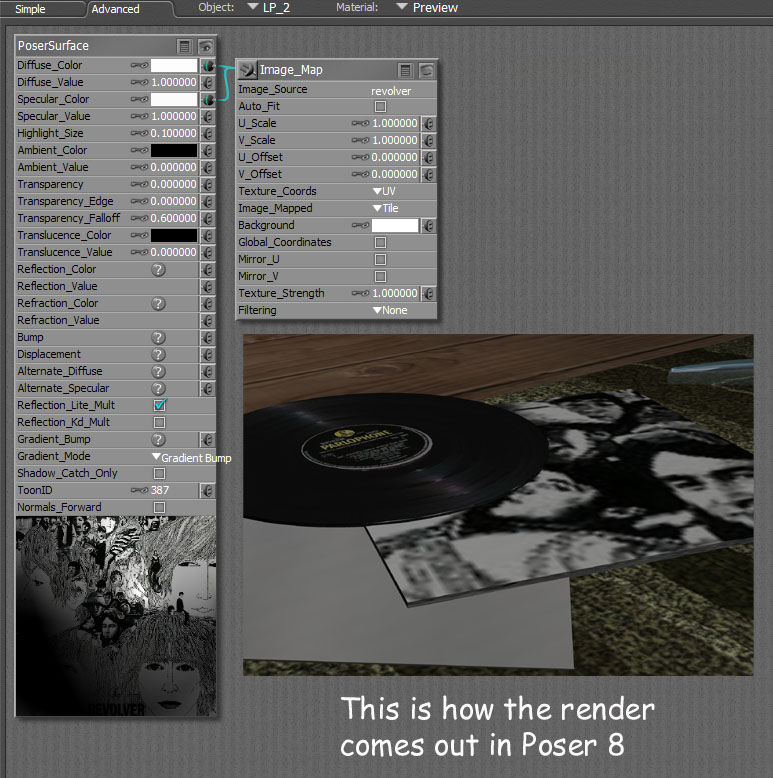Viewport: 773px width, 778px height.
Task: Click the Transparency_Falloff animation key icon
Action: point(139,218)
